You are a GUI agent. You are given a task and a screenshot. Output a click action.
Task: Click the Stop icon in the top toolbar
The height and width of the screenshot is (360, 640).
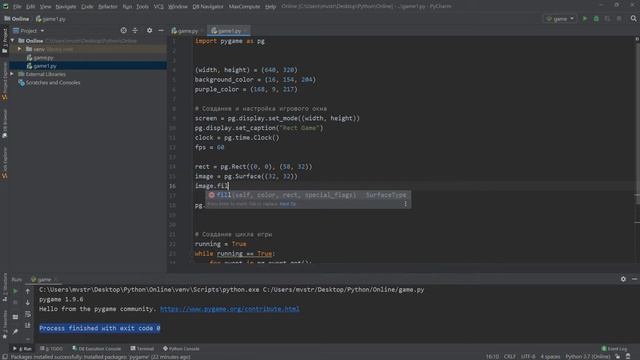(619, 19)
